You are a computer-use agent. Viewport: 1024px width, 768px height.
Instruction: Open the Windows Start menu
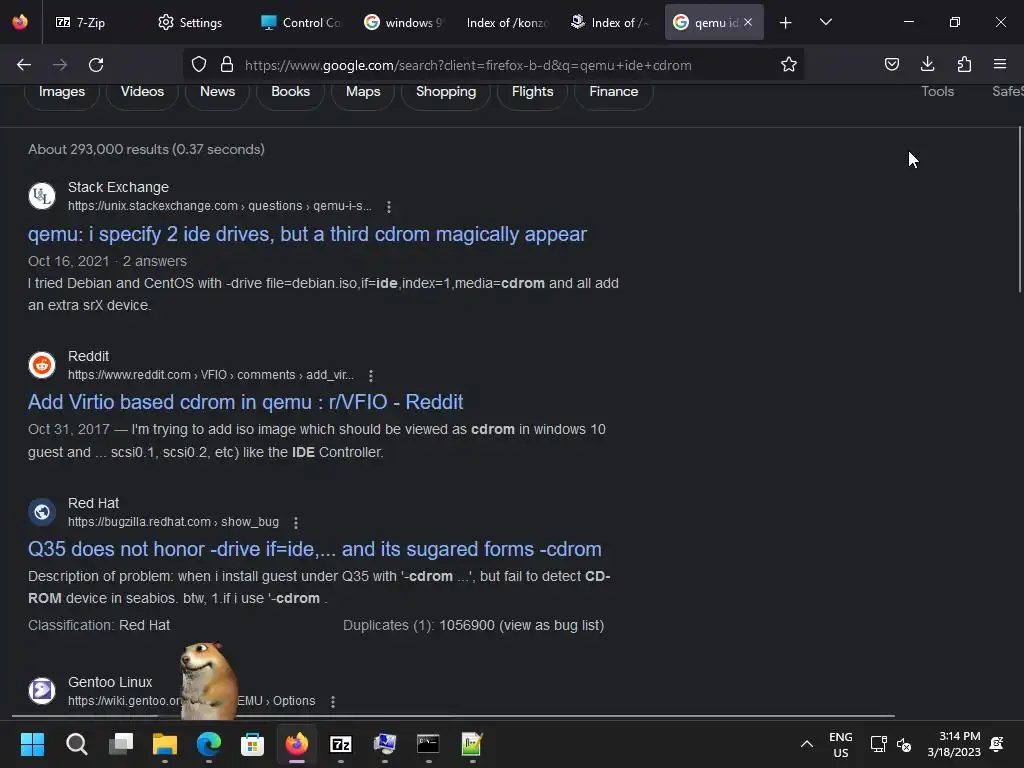32,744
